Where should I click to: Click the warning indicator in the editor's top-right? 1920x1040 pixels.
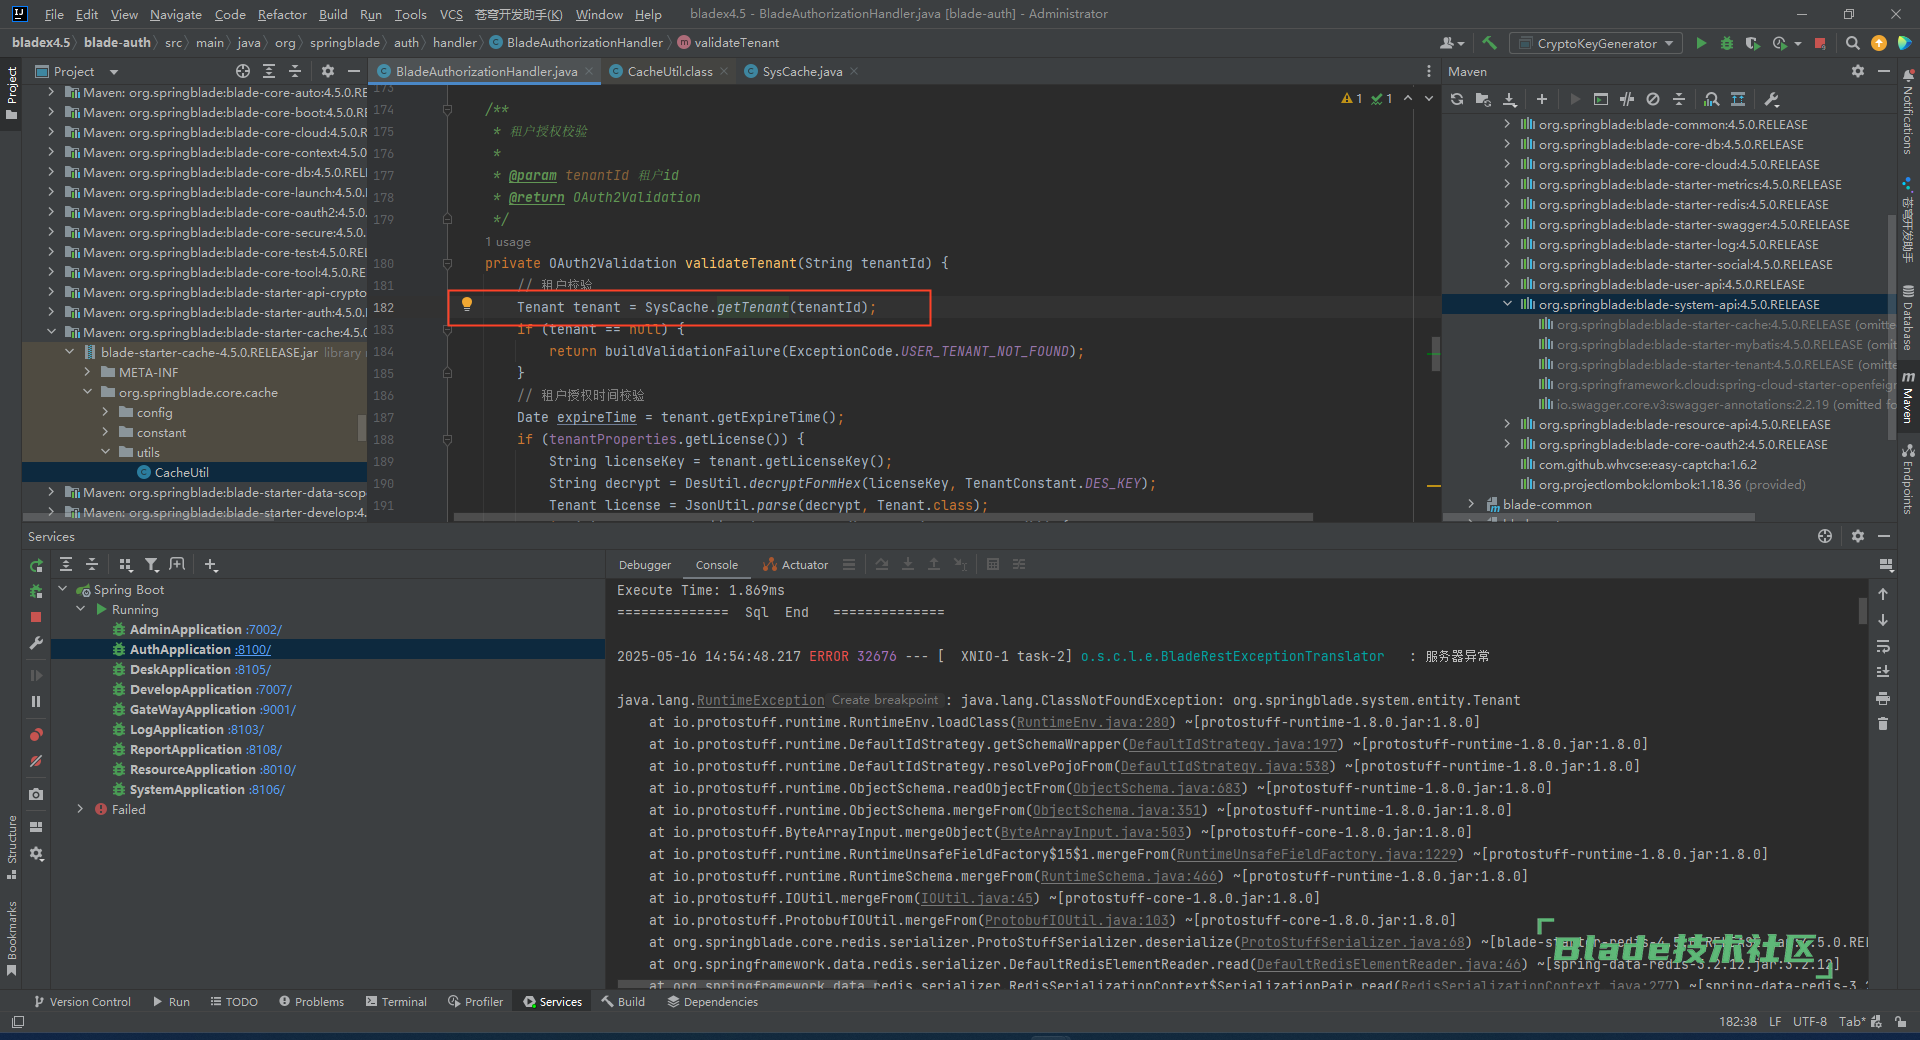coord(1351,99)
